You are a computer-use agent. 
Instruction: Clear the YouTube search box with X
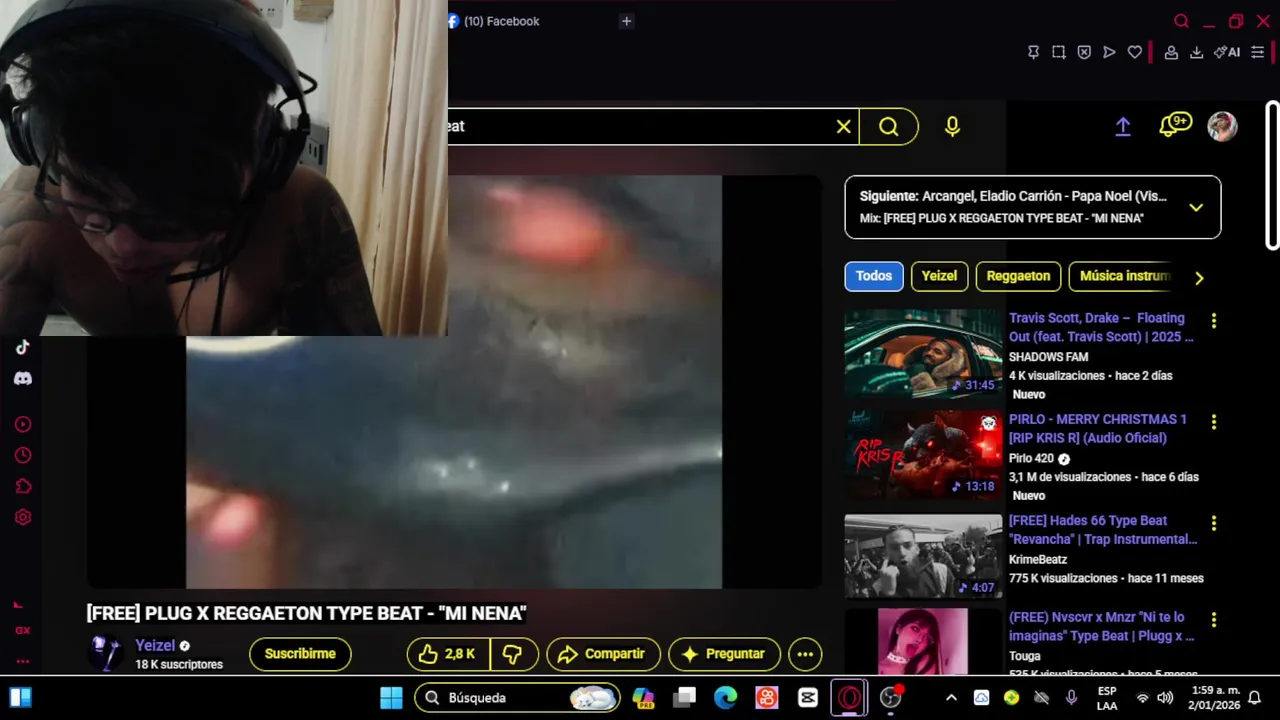[844, 127]
